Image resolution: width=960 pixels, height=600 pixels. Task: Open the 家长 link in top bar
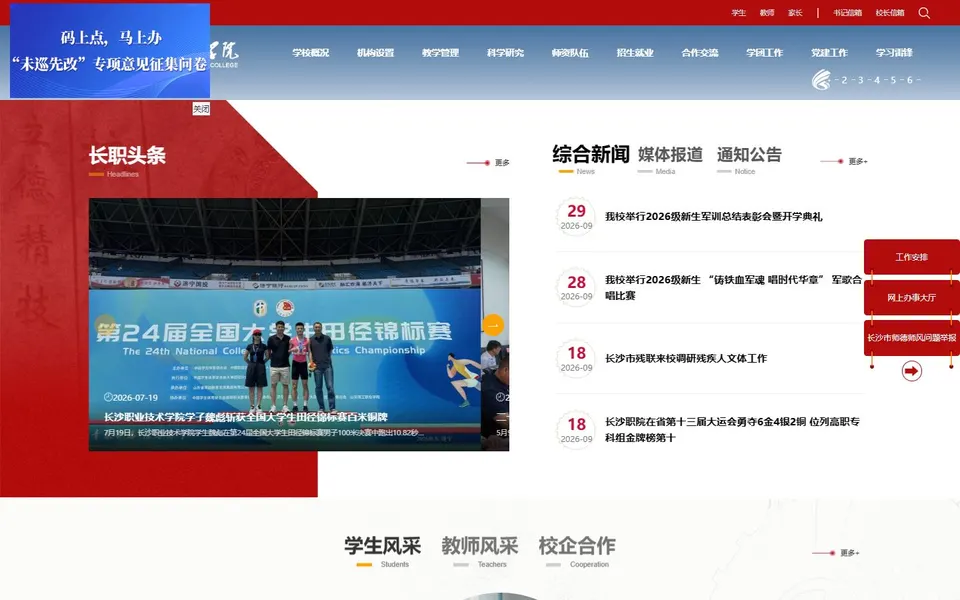795,13
